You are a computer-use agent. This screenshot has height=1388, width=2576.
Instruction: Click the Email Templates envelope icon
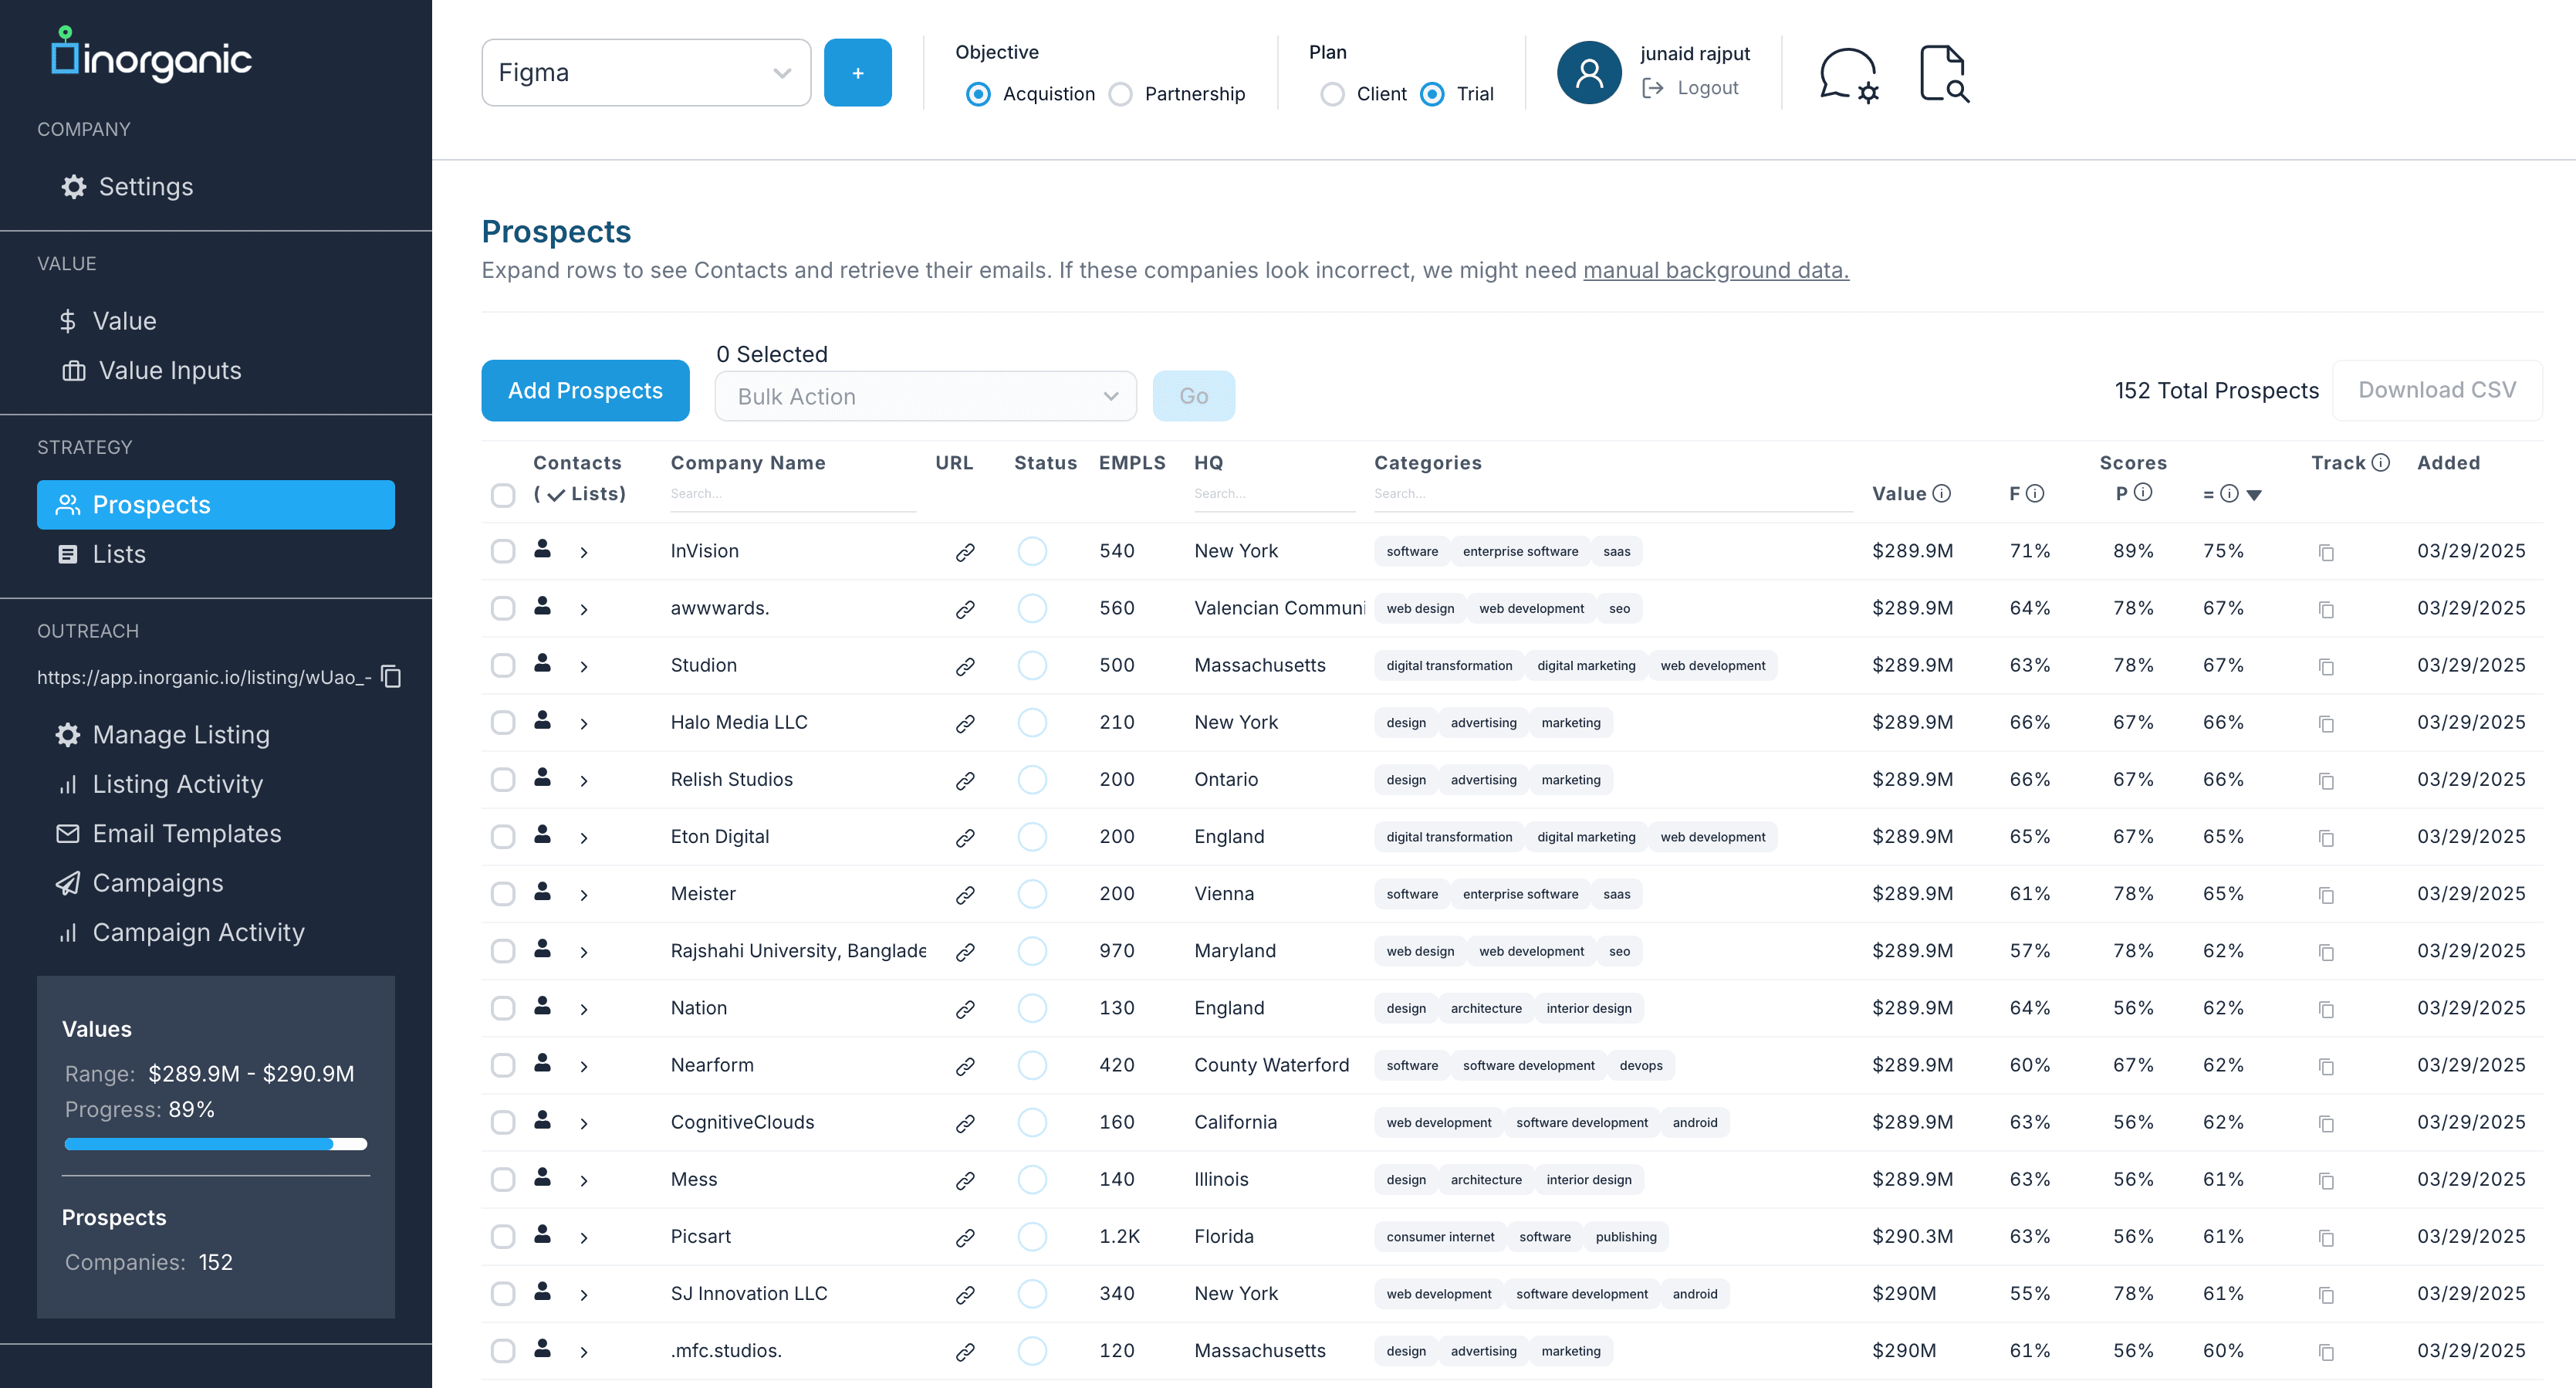[66, 833]
